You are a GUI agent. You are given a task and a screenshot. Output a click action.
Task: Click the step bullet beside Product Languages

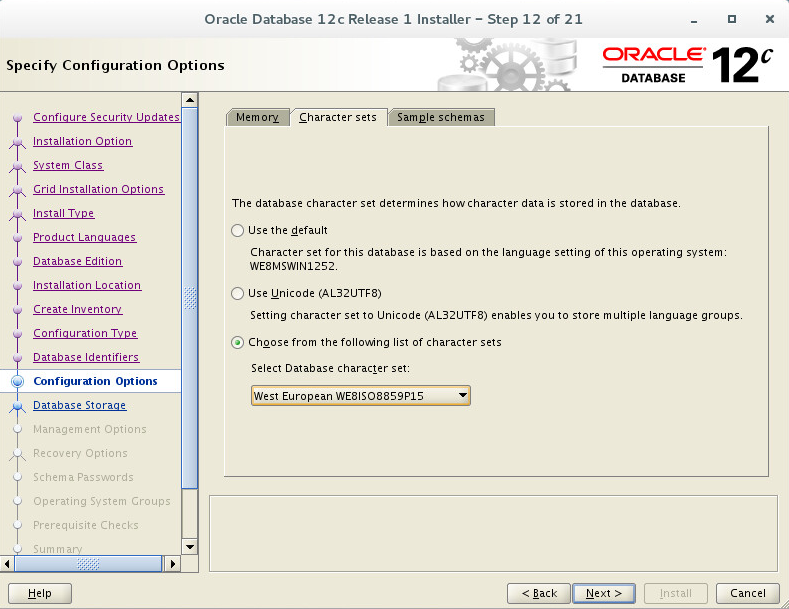pyautogui.click(x=18, y=238)
